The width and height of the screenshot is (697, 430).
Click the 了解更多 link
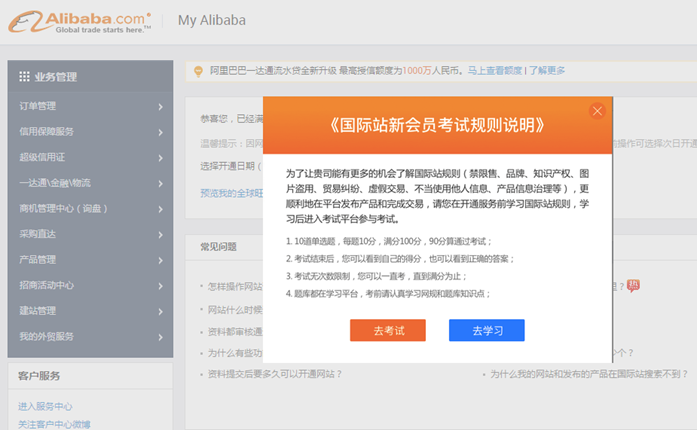click(x=547, y=71)
